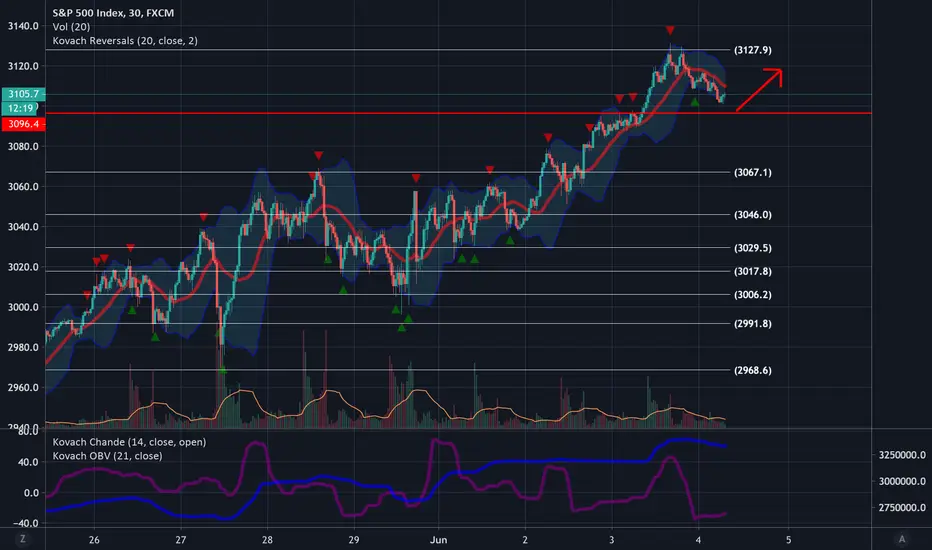Click the 28 date label on time axis
932x550 pixels.
coord(267,540)
